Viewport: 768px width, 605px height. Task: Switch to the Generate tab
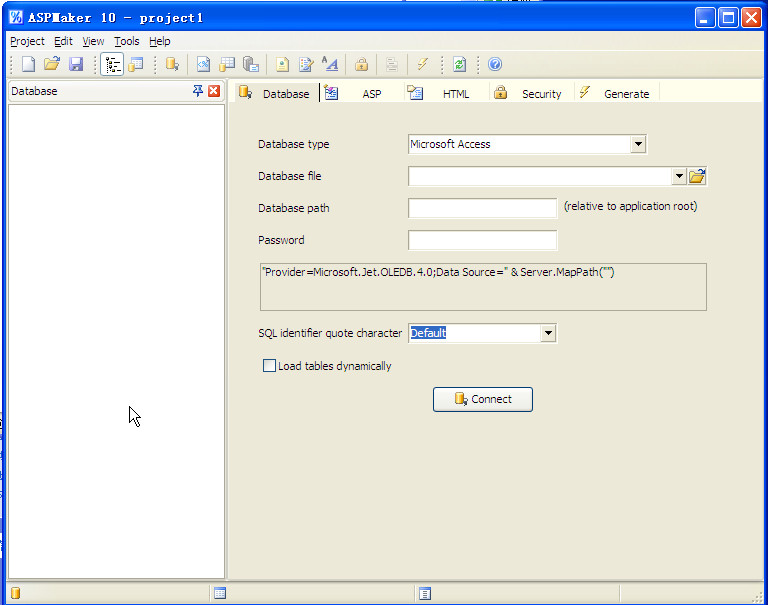[x=616, y=93]
